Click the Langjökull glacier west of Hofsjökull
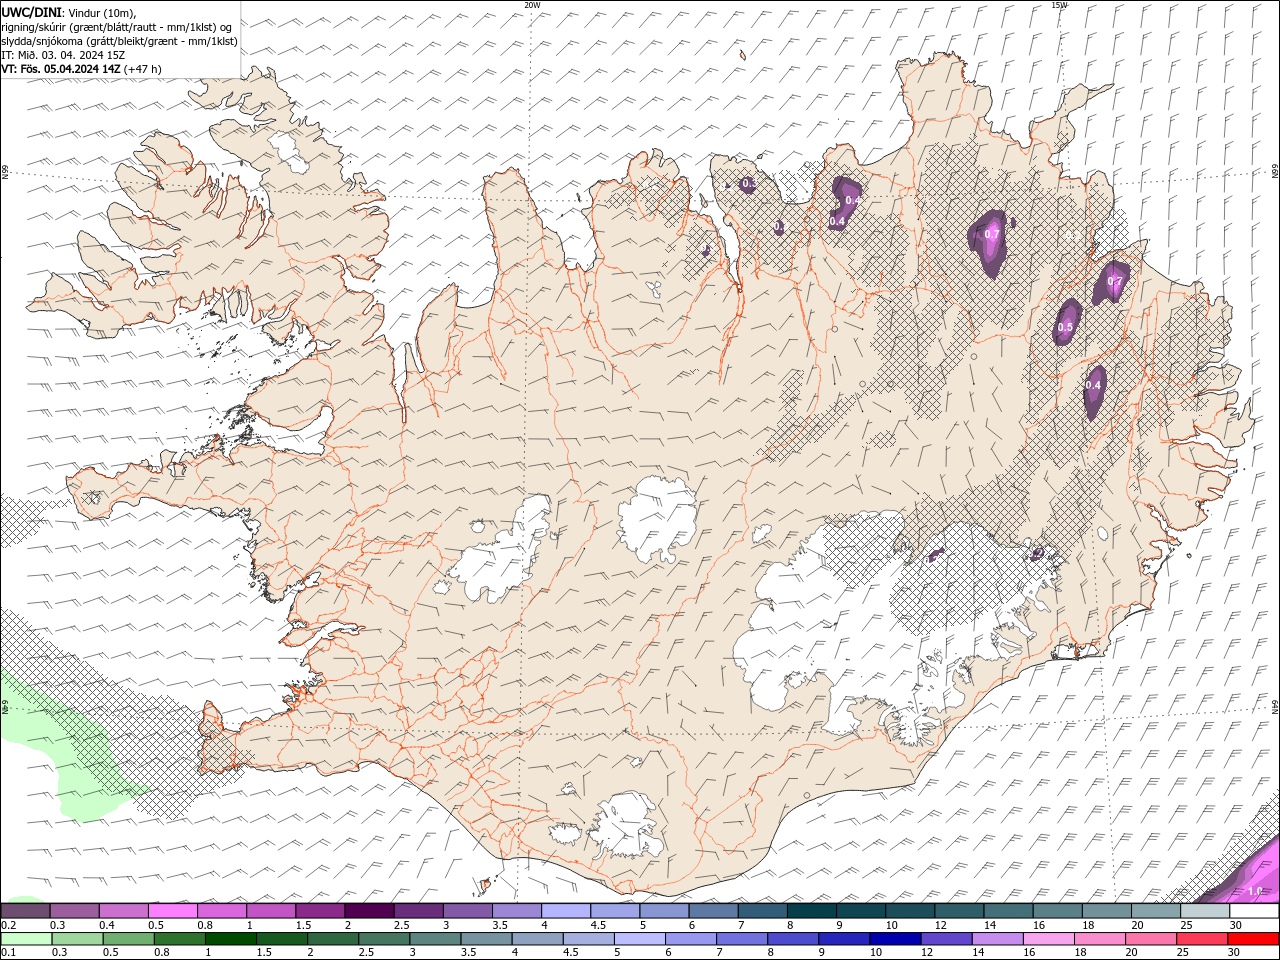1280x960 pixels. pos(505,550)
